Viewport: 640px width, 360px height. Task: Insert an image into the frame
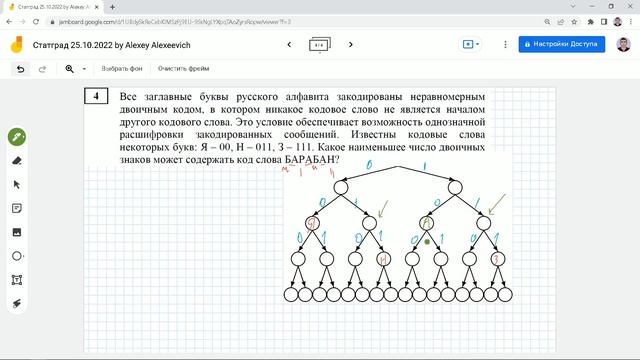click(x=17, y=232)
